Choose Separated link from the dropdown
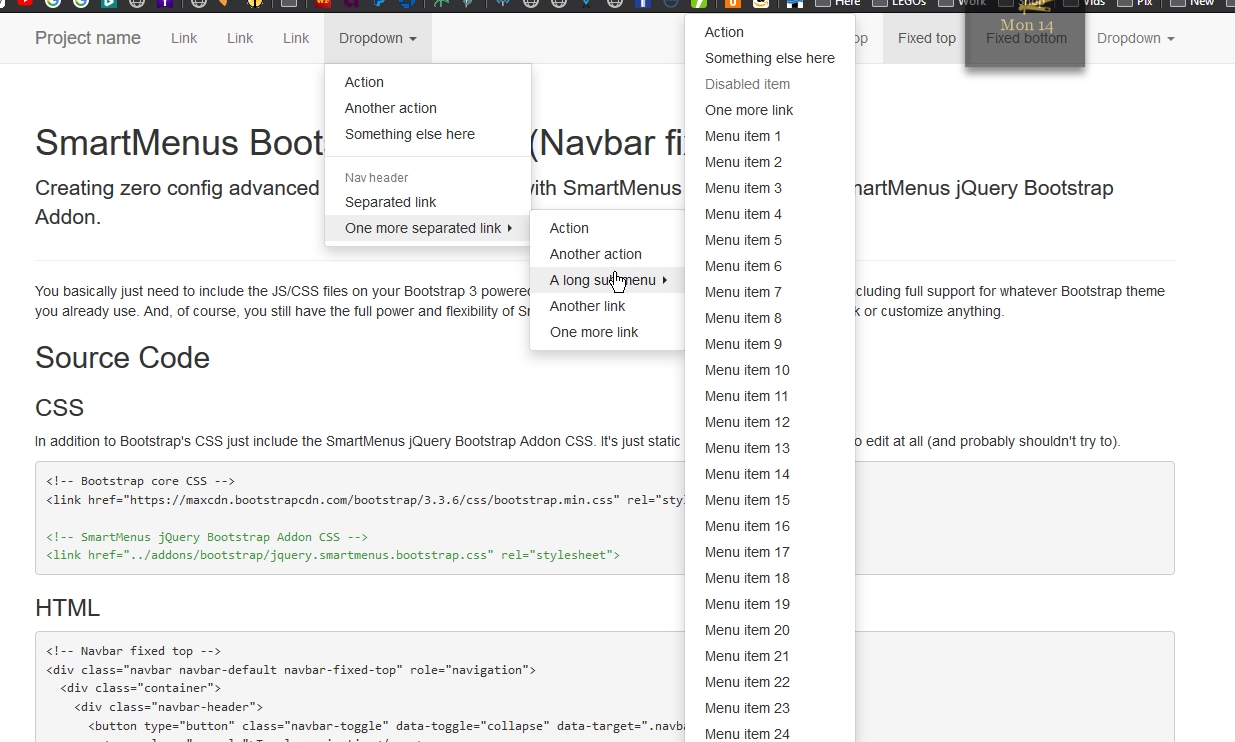This screenshot has height=742, width=1235. click(390, 202)
